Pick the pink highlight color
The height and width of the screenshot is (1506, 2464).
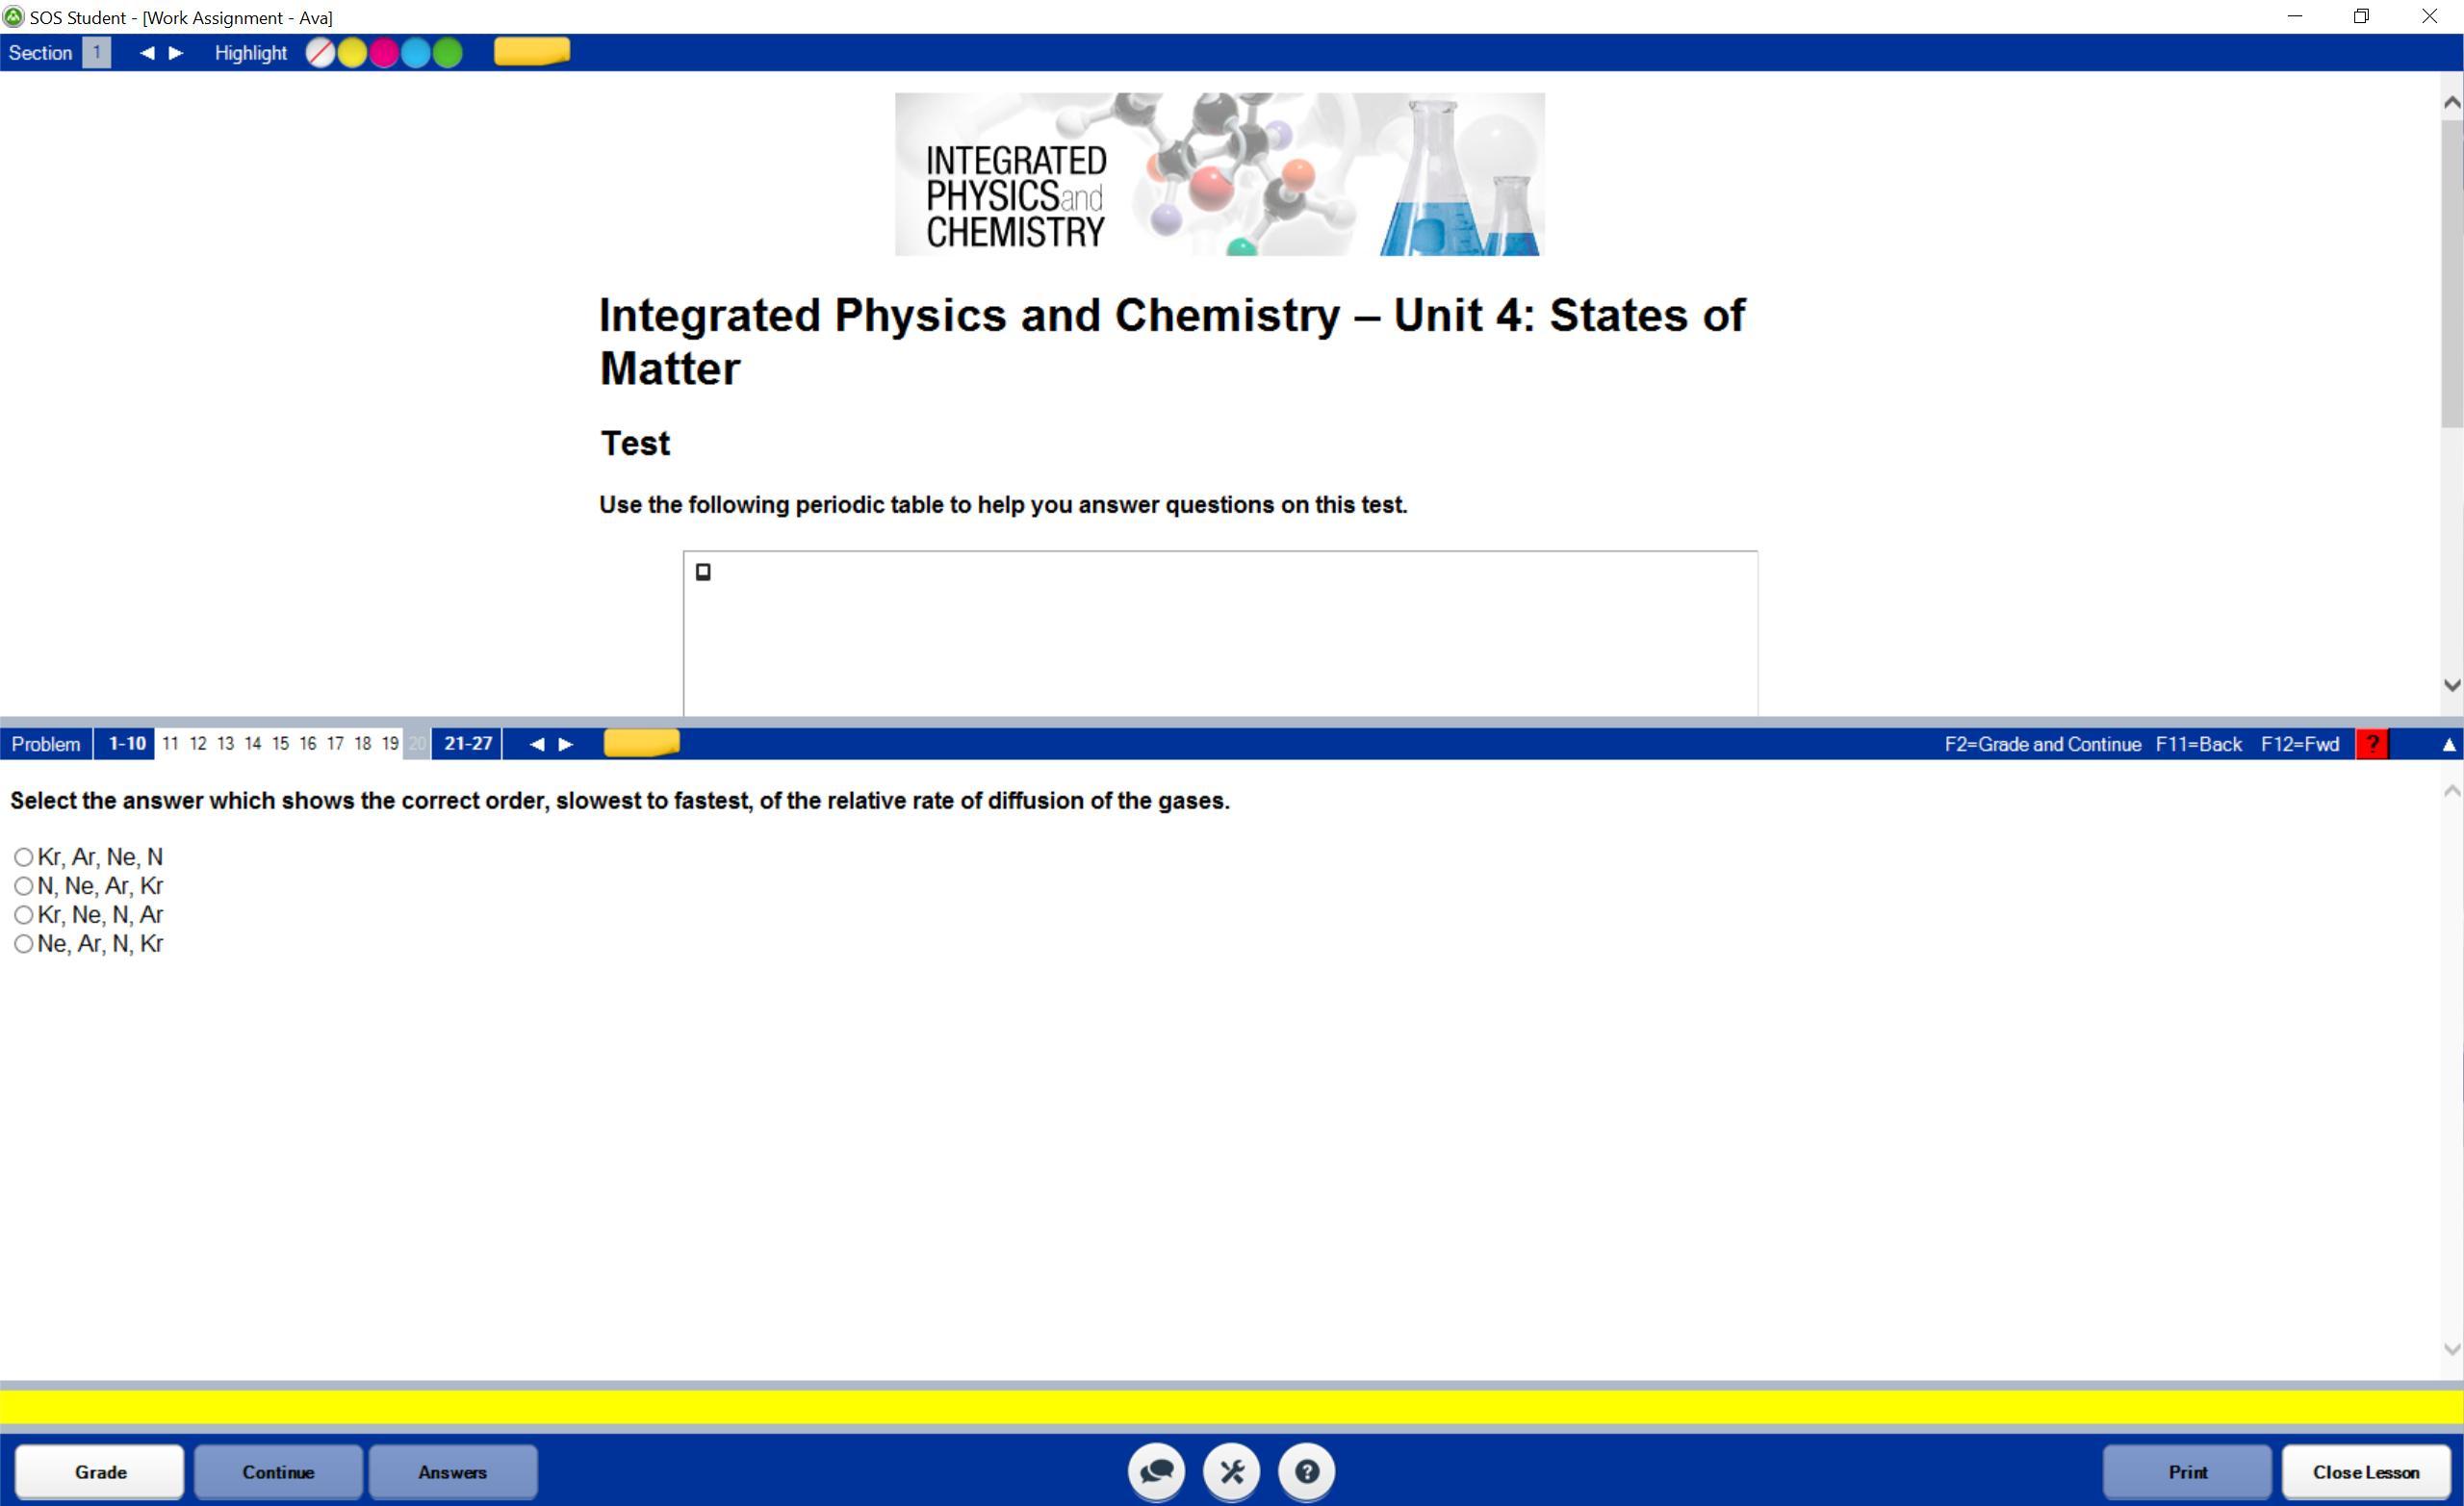click(x=384, y=53)
